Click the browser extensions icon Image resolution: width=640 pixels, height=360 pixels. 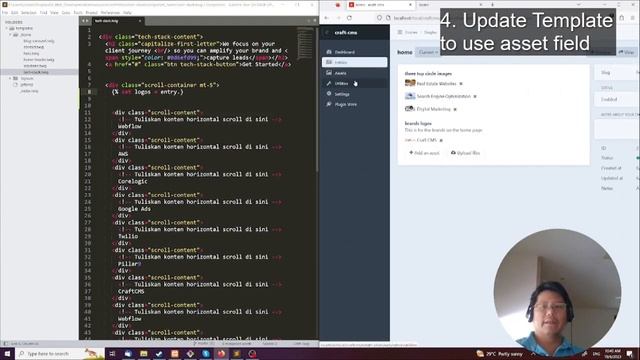click(622, 18)
